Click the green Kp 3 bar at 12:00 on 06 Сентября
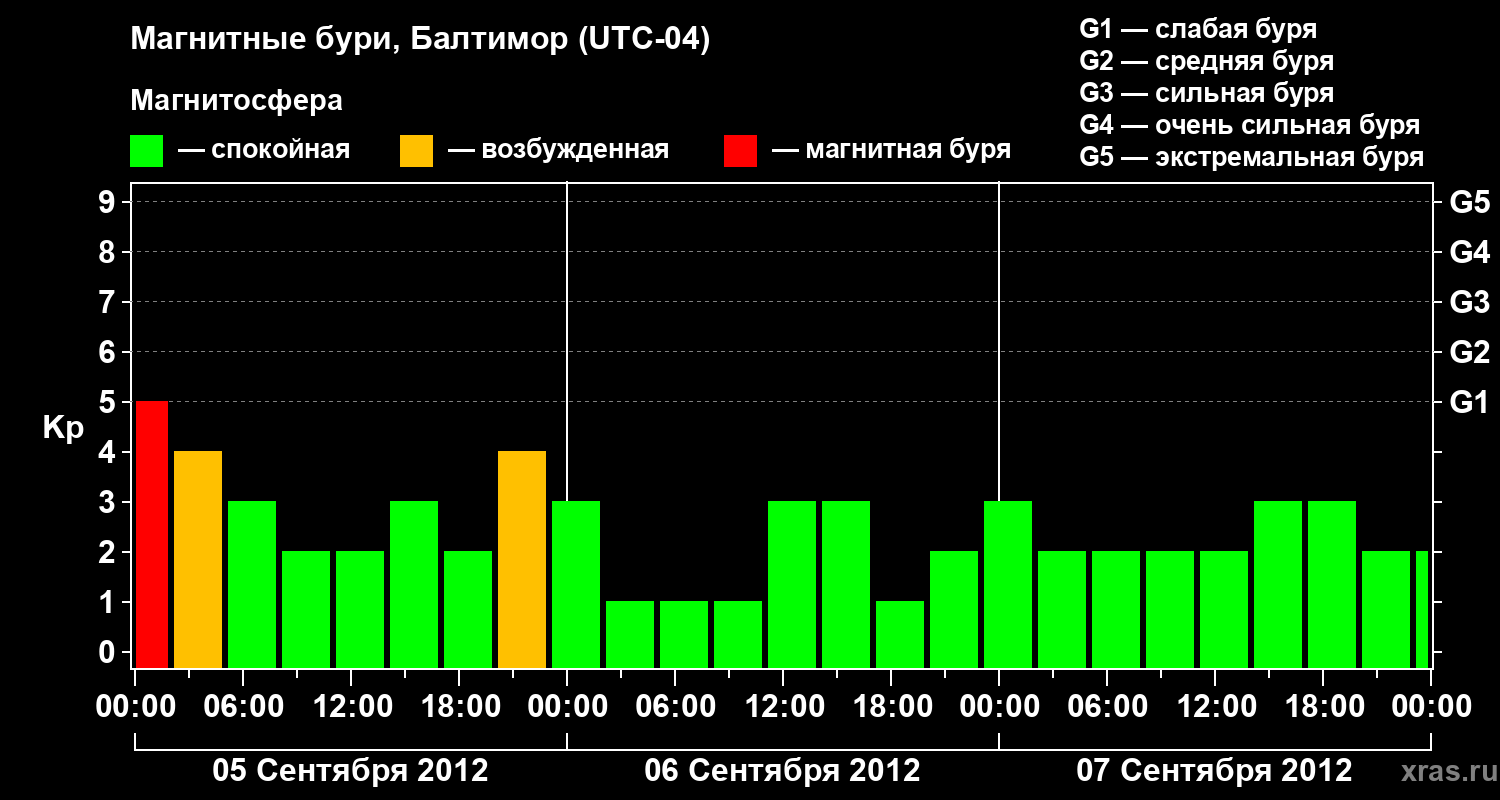Viewport: 1500px width, 800px height. coord(792,584)
